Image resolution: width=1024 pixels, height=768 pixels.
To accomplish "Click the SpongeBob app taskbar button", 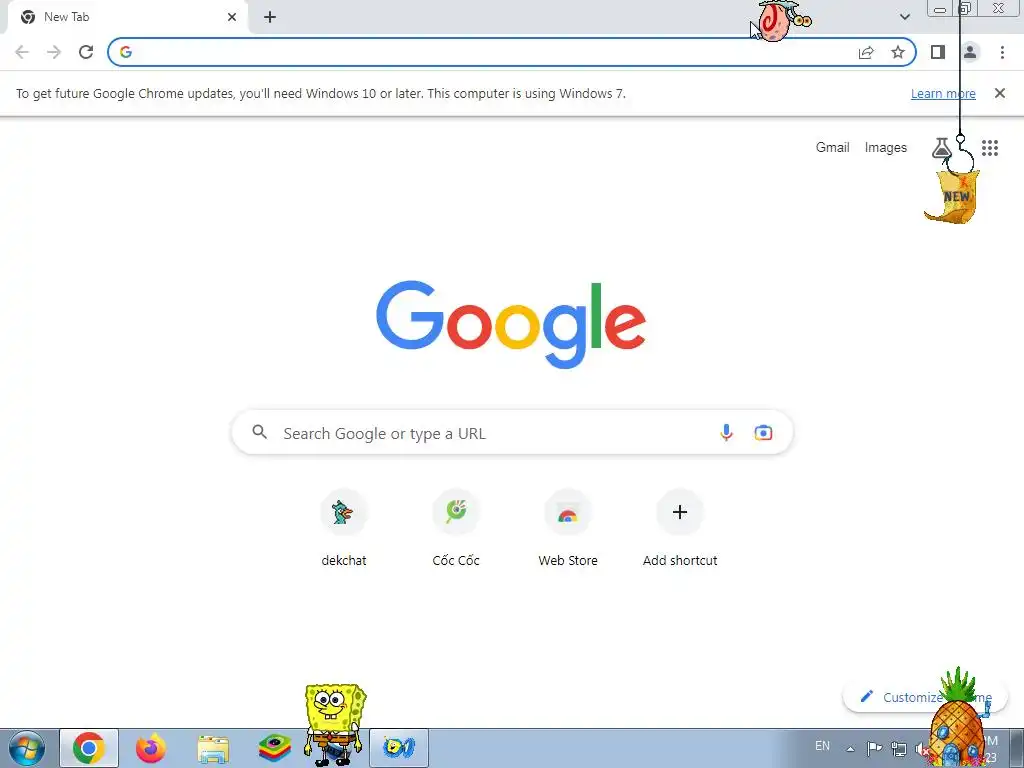I will (x=399, y=748).
